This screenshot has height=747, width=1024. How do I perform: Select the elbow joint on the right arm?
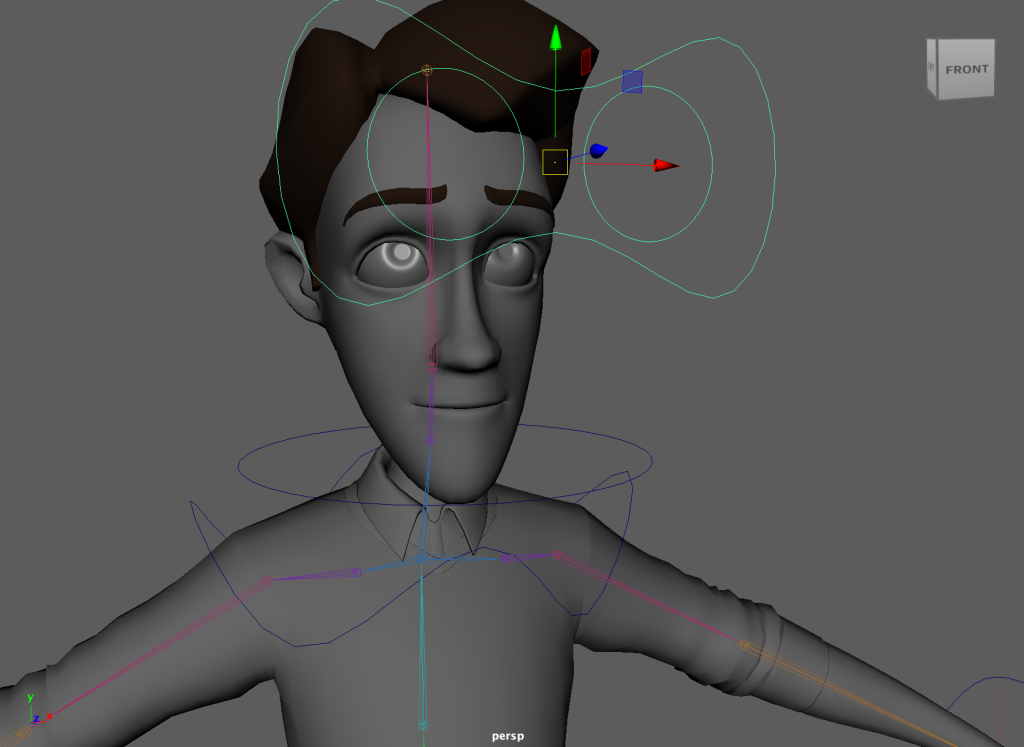click(744, 646)
